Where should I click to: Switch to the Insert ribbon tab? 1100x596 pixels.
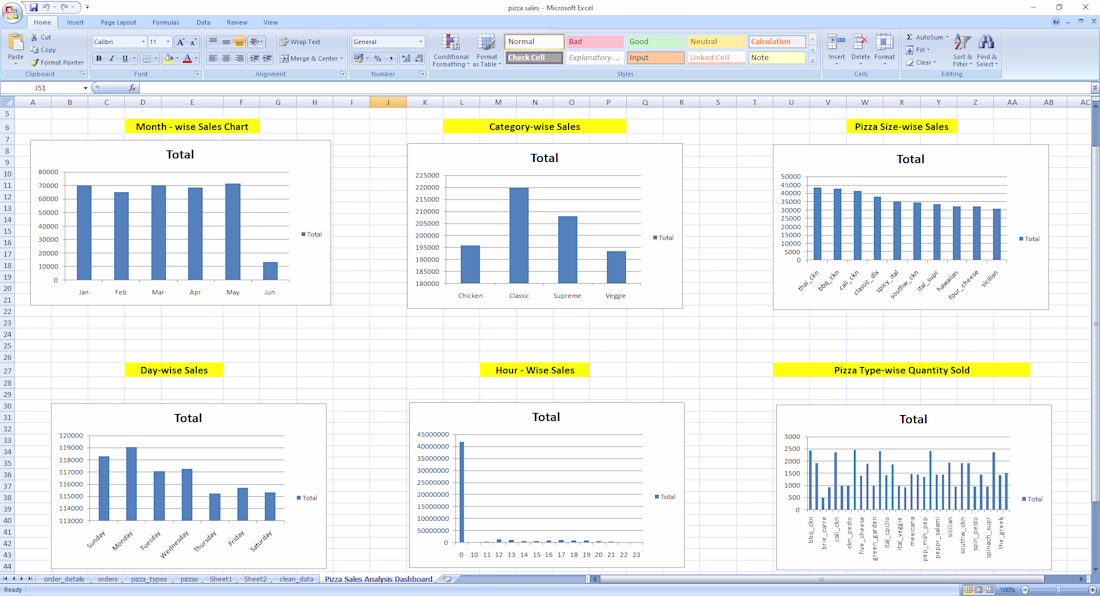click(x=75, y=22)
